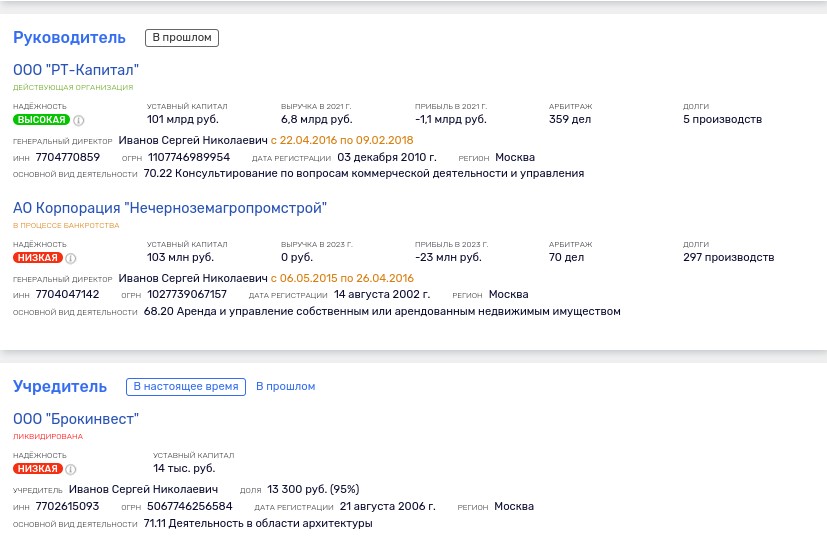Image resolution: width=827 pixels, height=558 pixels.
Task: Select 'В прошлом' tab next to Учредитель
Action: click(x=285, y=386)
